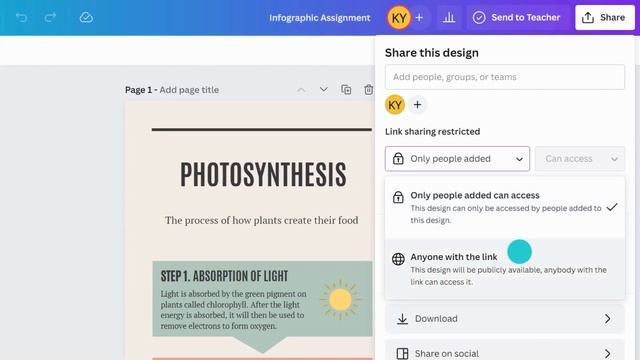
Task: Focus the Add people, groups, or teams field
Action: [x=504, y=77]
